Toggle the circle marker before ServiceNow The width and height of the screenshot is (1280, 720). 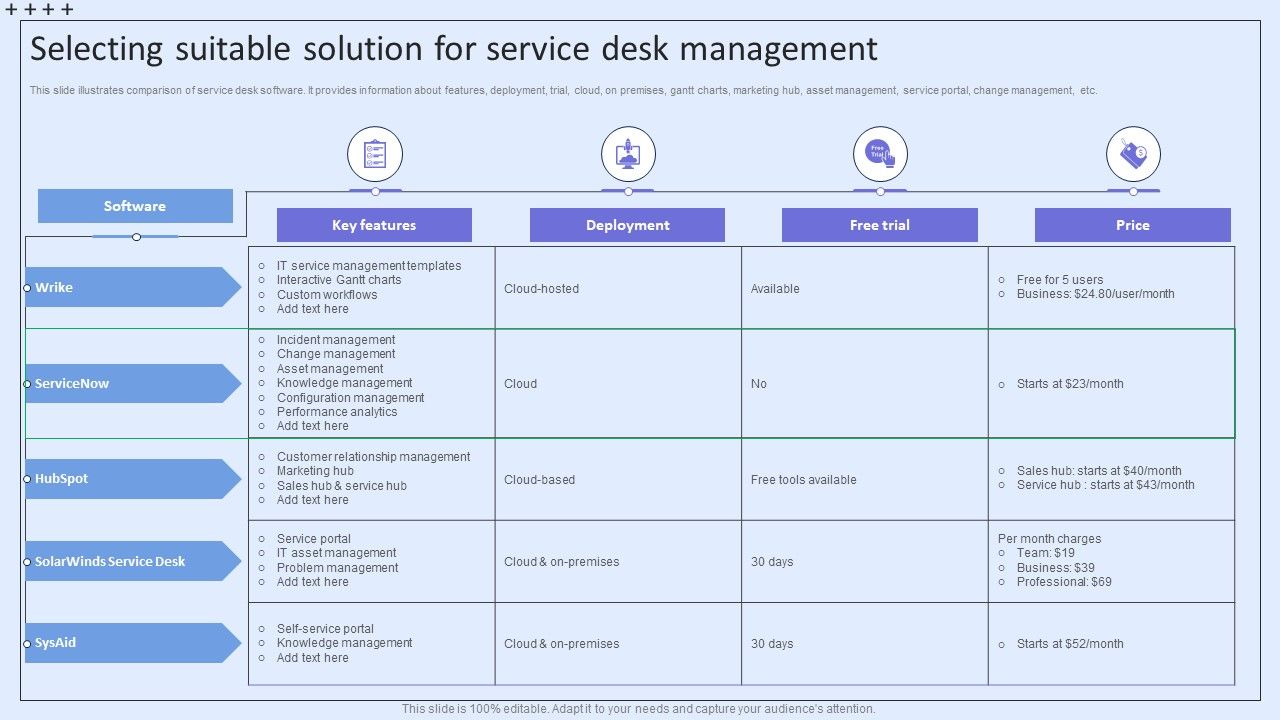coord(26,383)
